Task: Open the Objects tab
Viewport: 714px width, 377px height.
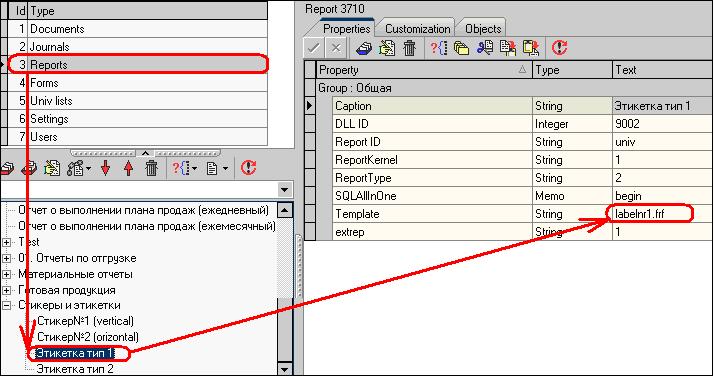Action: 483,29
